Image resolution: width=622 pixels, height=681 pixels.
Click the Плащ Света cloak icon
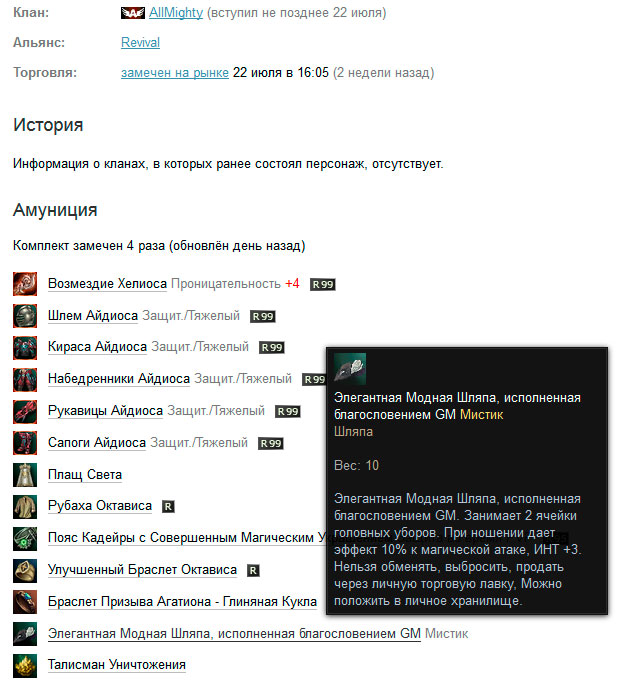tap(25, 475)
